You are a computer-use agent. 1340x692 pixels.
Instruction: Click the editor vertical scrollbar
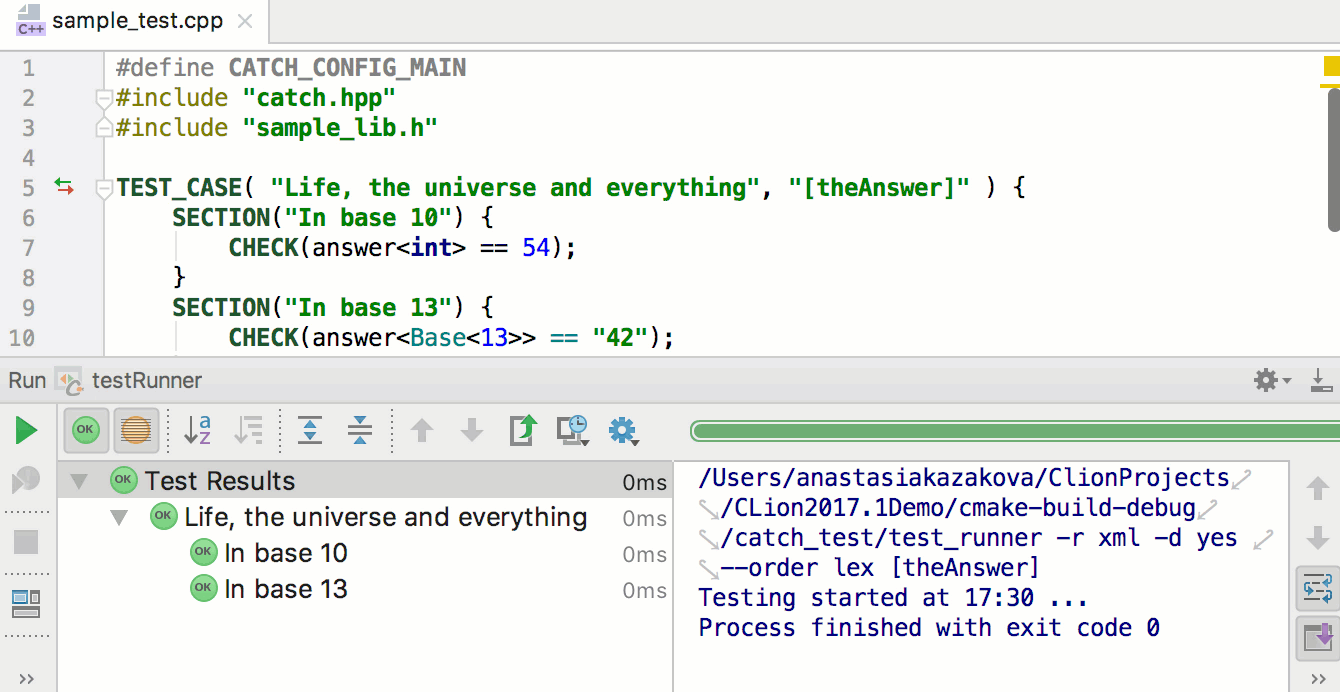(x=1333, y=160)
